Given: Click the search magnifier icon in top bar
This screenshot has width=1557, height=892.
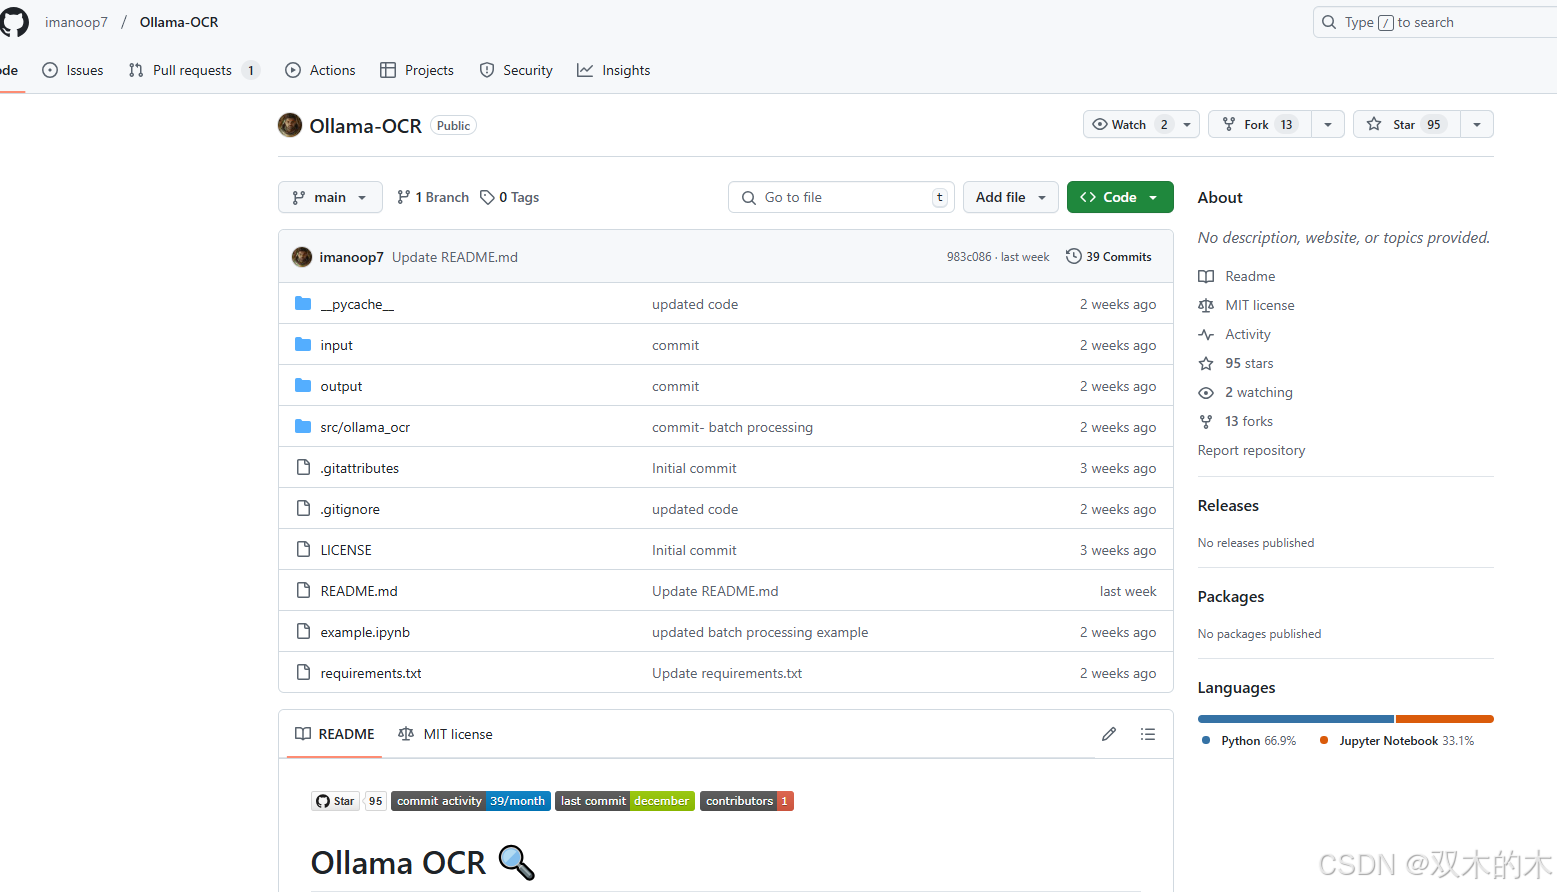Looking at the screenshot, I should click(1329, 22).
